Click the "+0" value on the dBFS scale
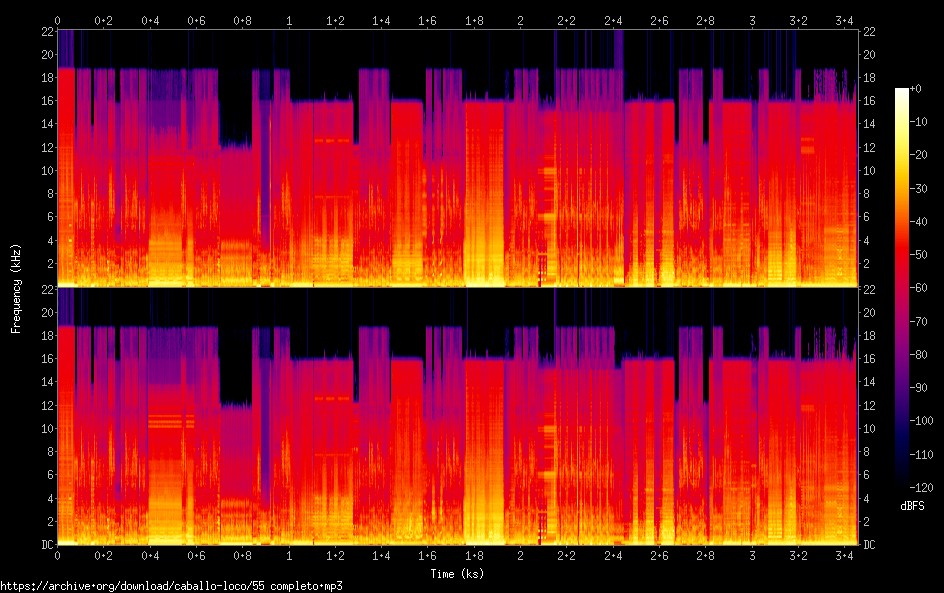This screenshot has width=944, height=593. [915, 88]
